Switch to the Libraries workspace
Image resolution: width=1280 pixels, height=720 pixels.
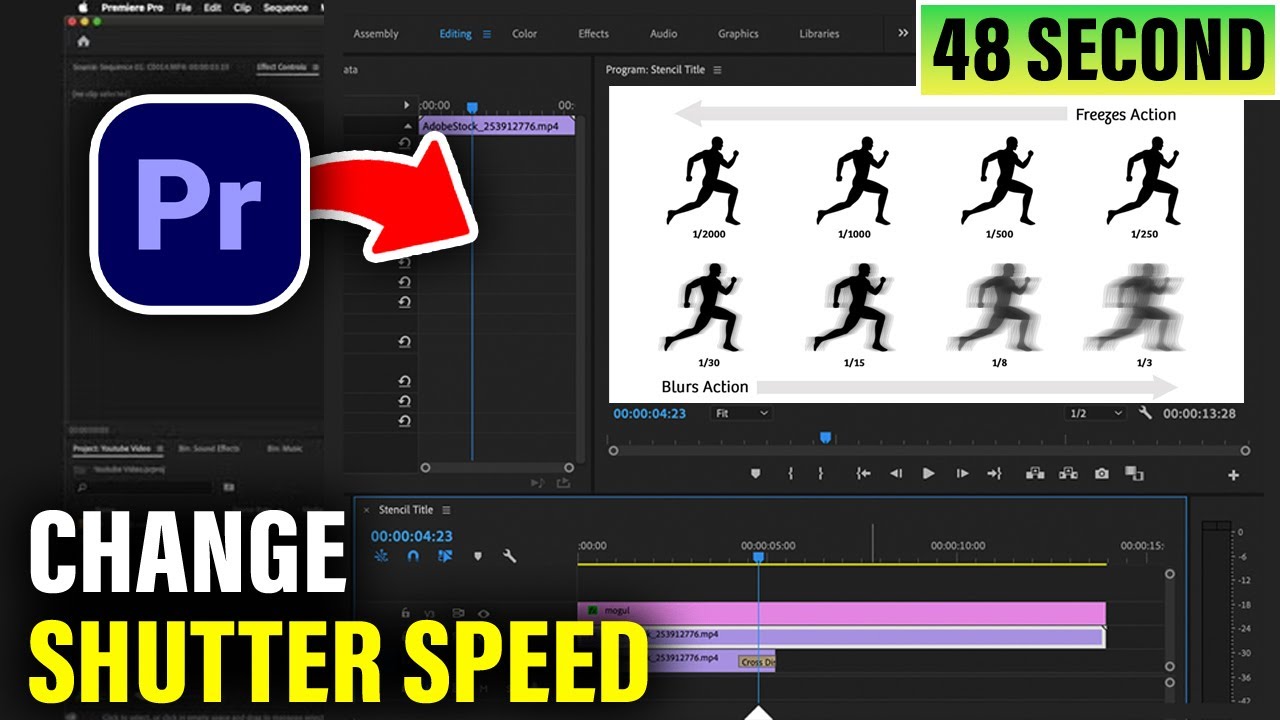click(x=819, y=34)
